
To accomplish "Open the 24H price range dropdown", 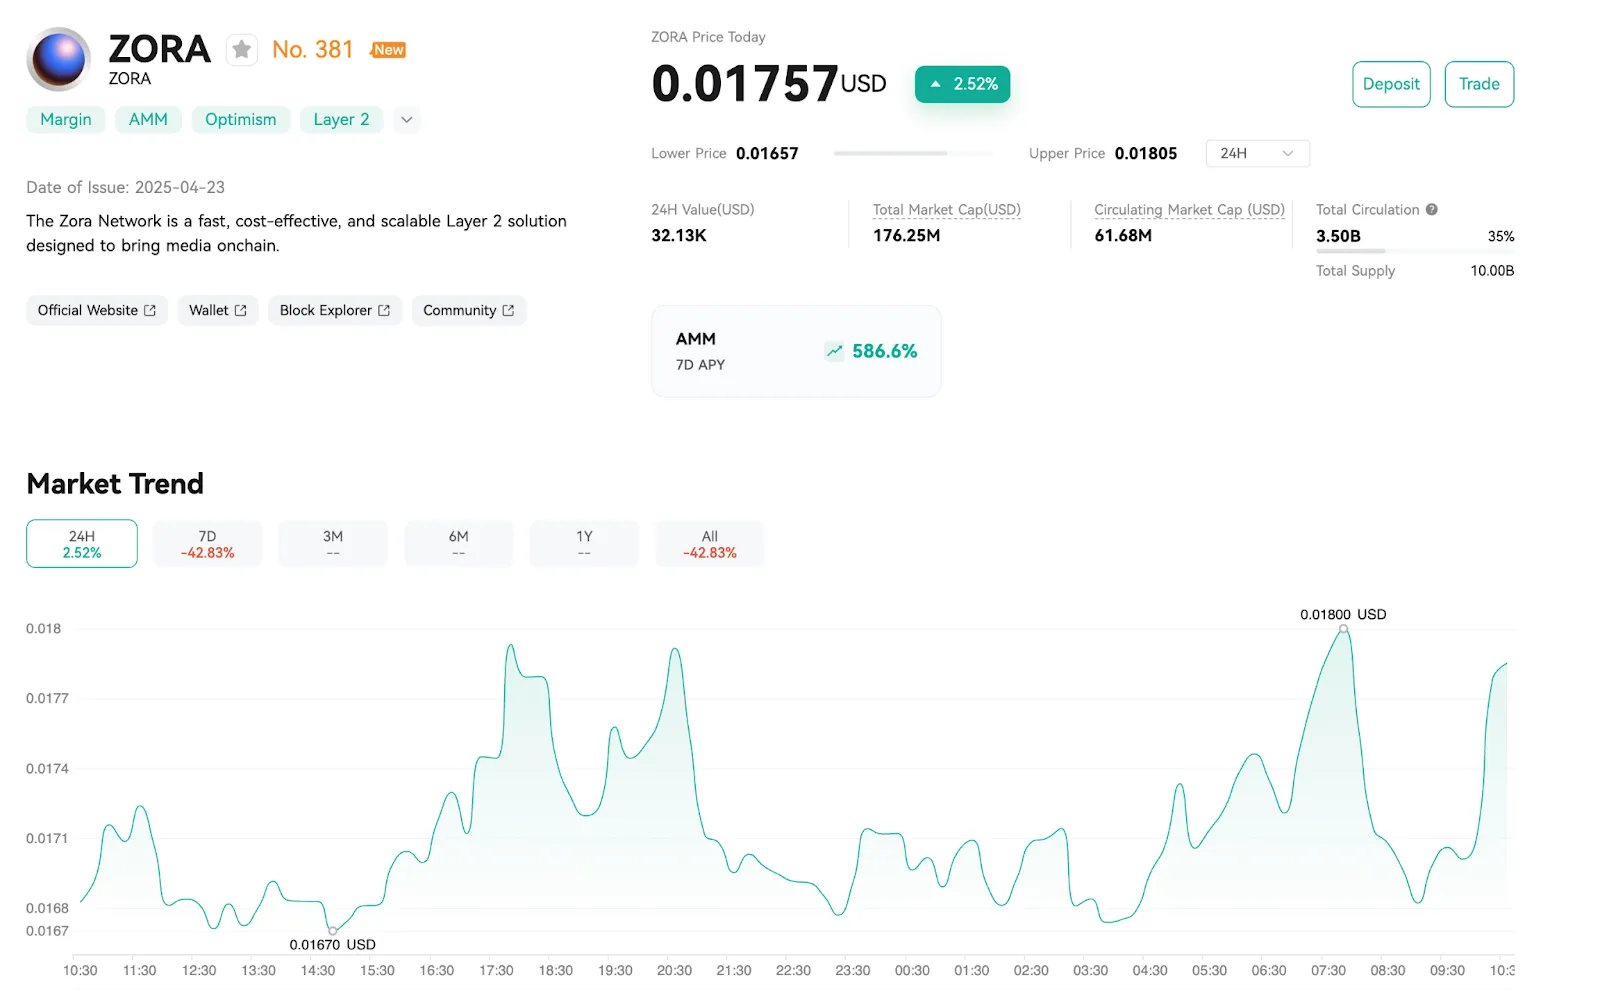I will click(1257, 153).
